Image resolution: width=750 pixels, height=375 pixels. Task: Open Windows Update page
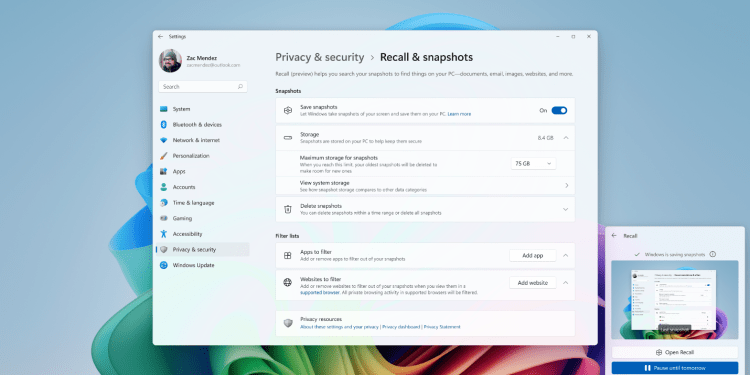tap(202, 265)
